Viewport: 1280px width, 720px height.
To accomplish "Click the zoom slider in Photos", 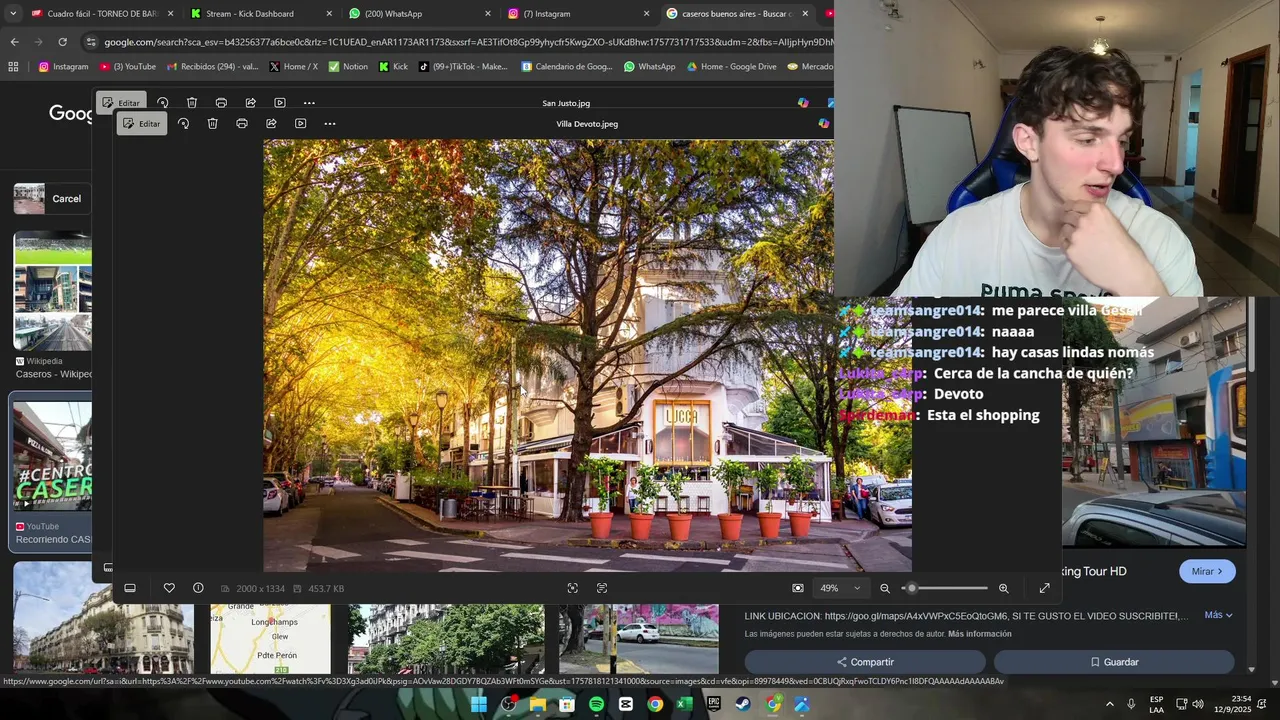I will pos(945,589).
